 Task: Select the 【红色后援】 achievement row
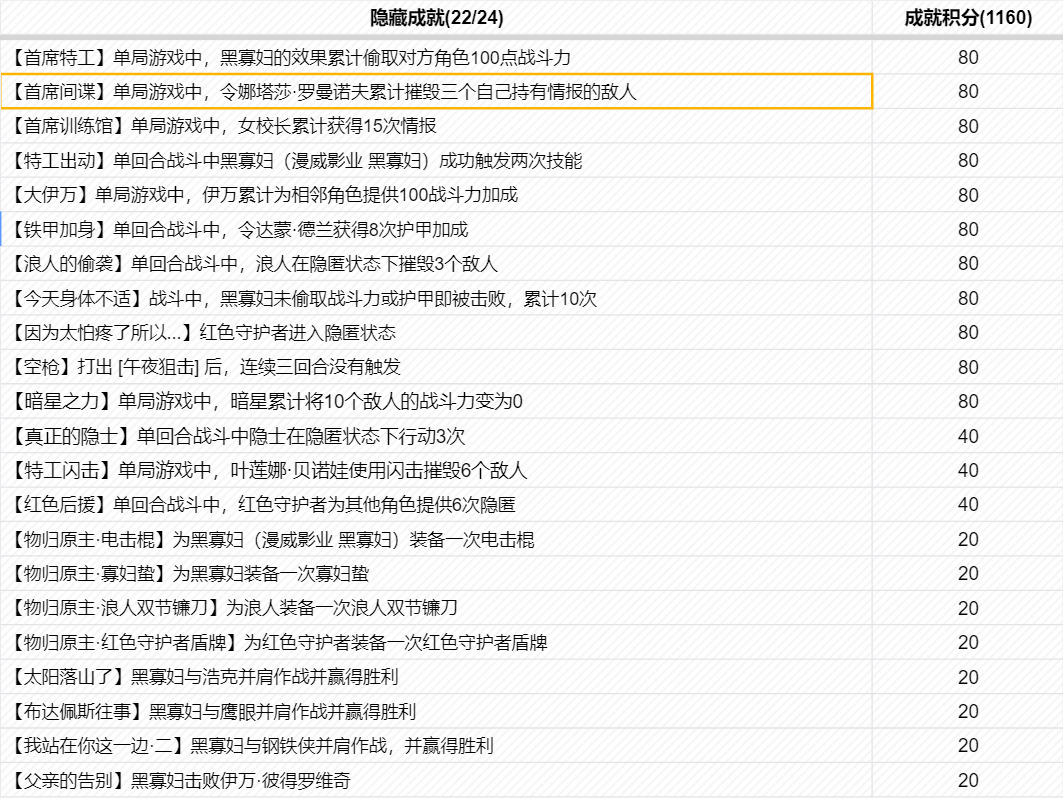pyautogui.click(x=265, y=505)
